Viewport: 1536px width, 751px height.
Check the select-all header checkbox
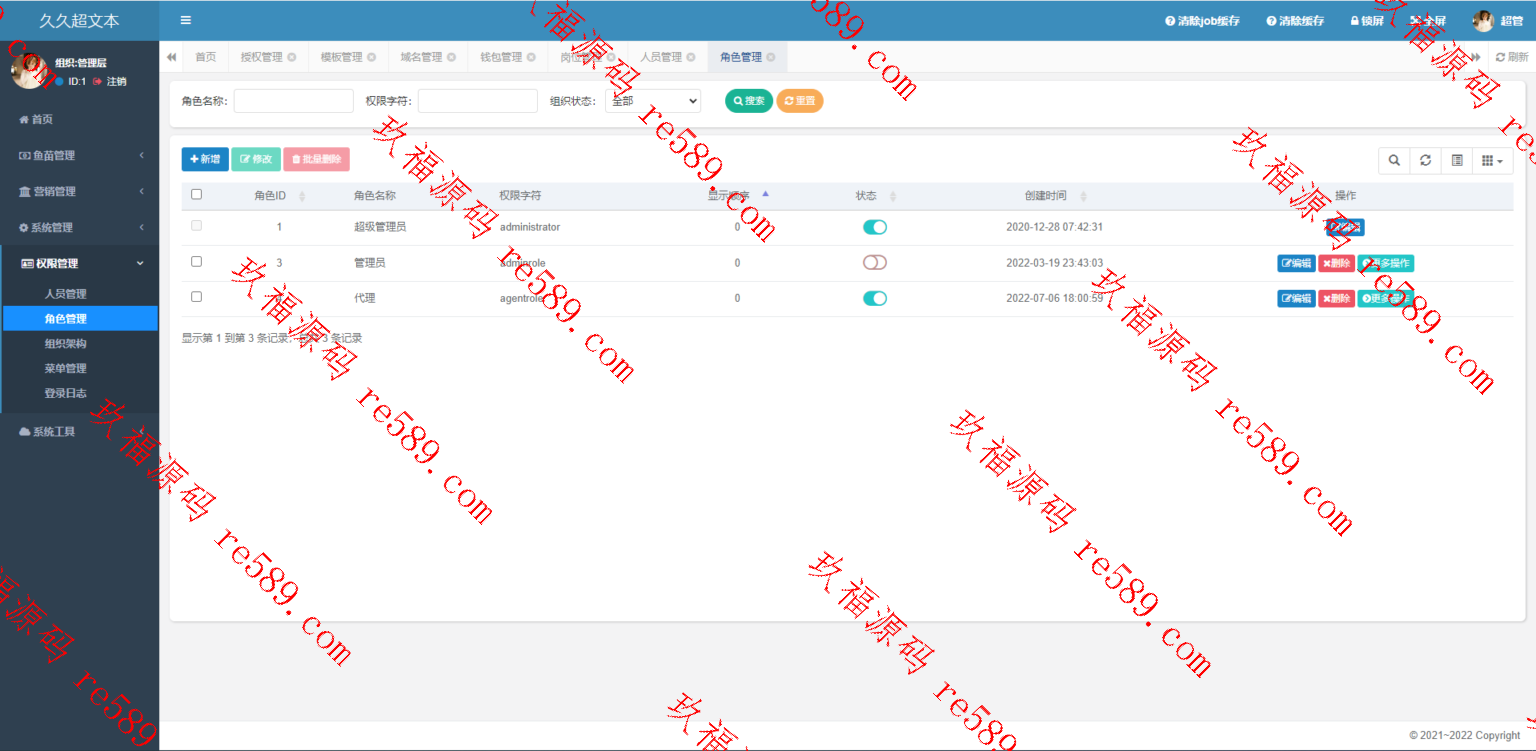tap(196, 194)
